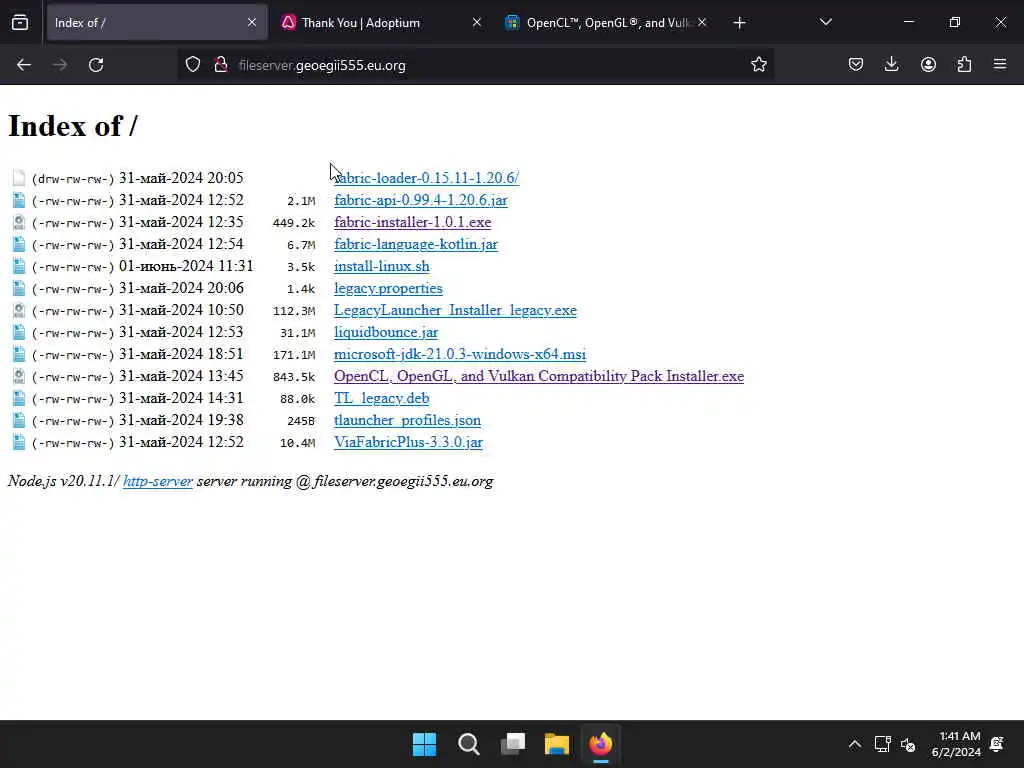Download fabric-installer-1.0.1.exe
Image resolution: width=1024 pixels, height=768 pixels.
click(413, 222)
